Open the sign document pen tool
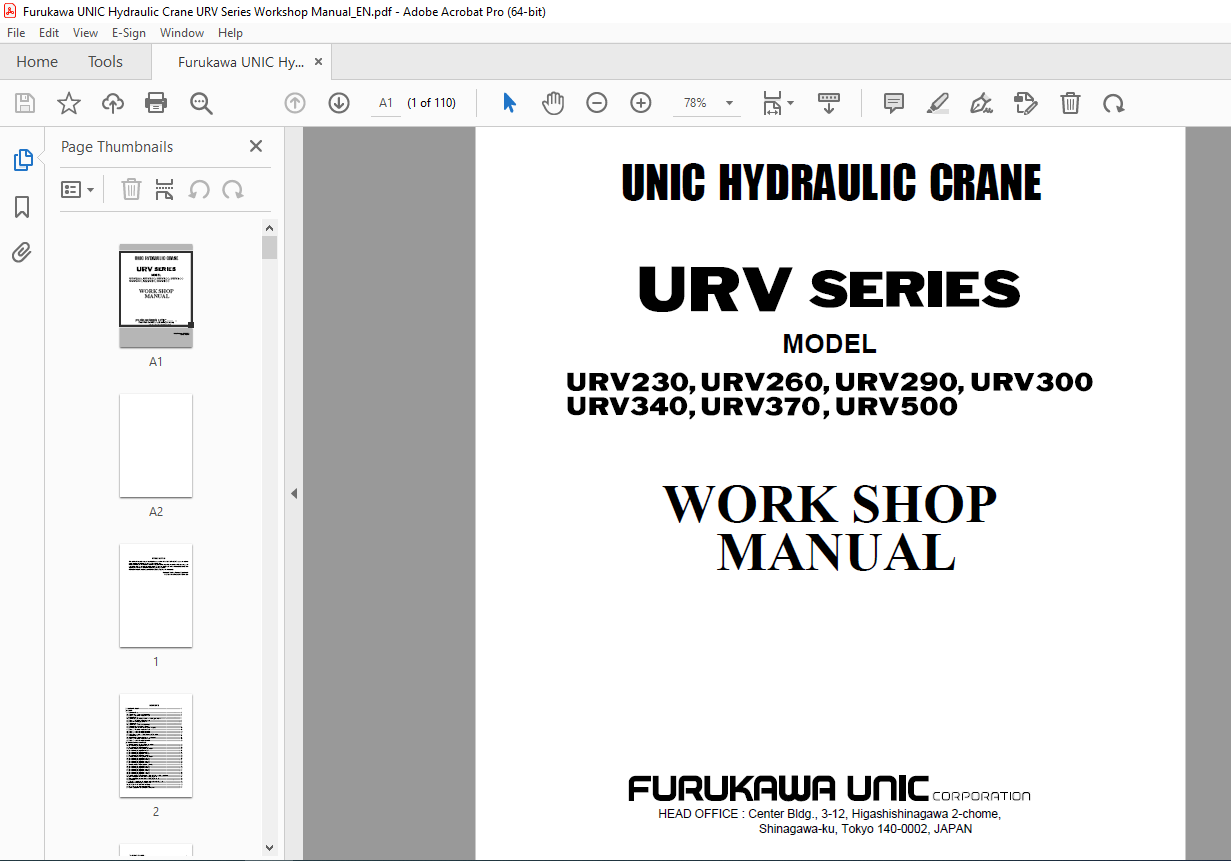This screenshot has width=1231, height=861. pos(982,103)
